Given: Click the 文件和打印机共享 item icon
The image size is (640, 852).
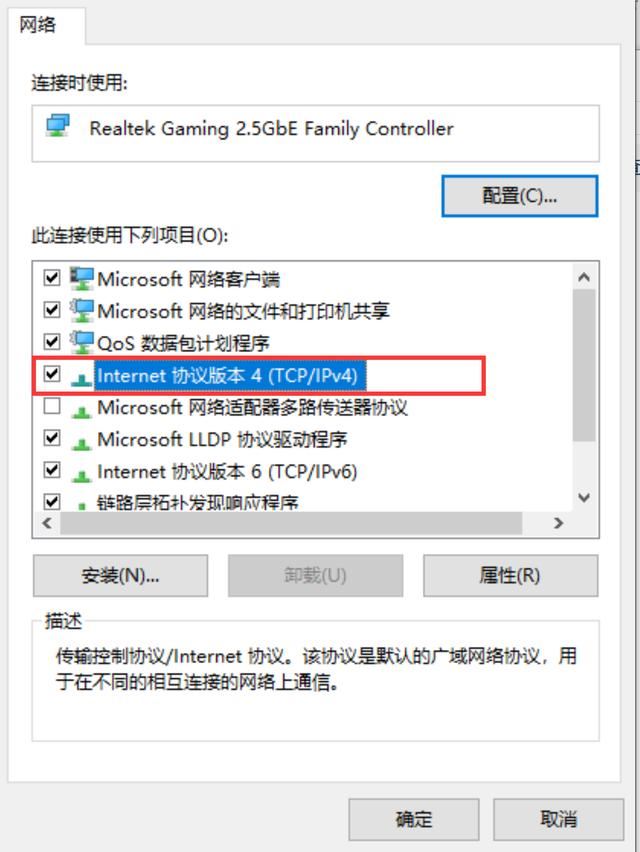Looking at the screenshot, I should pyautogui.click(x=81, y=311).
